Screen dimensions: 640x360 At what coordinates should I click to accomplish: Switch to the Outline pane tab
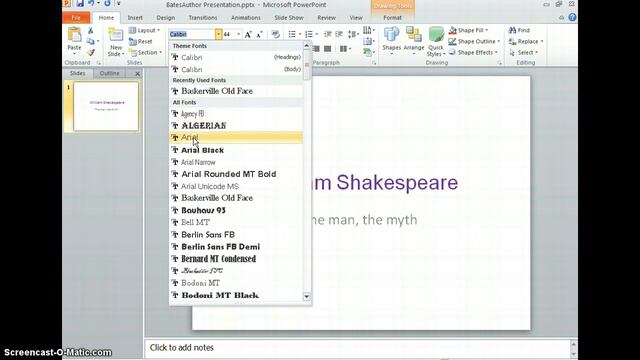[109, 73]
